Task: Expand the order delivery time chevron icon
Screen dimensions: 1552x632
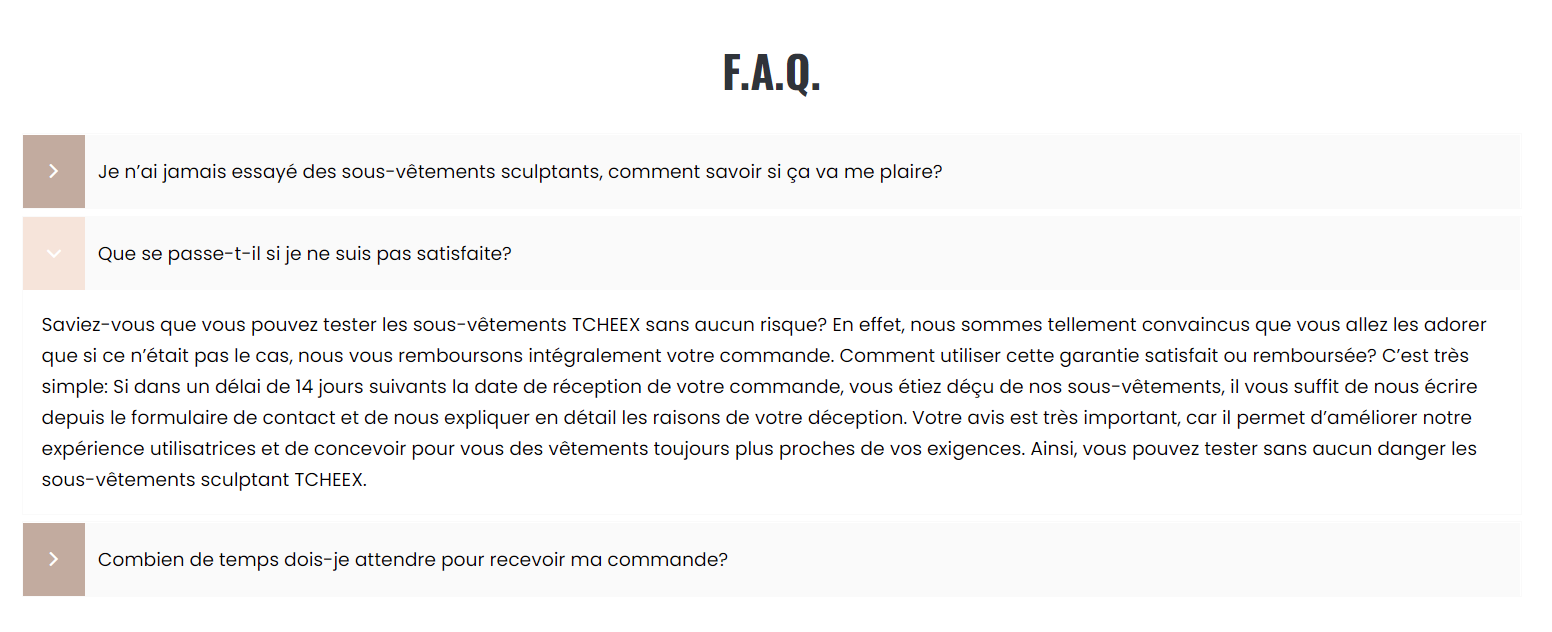Action: (54, 560)
